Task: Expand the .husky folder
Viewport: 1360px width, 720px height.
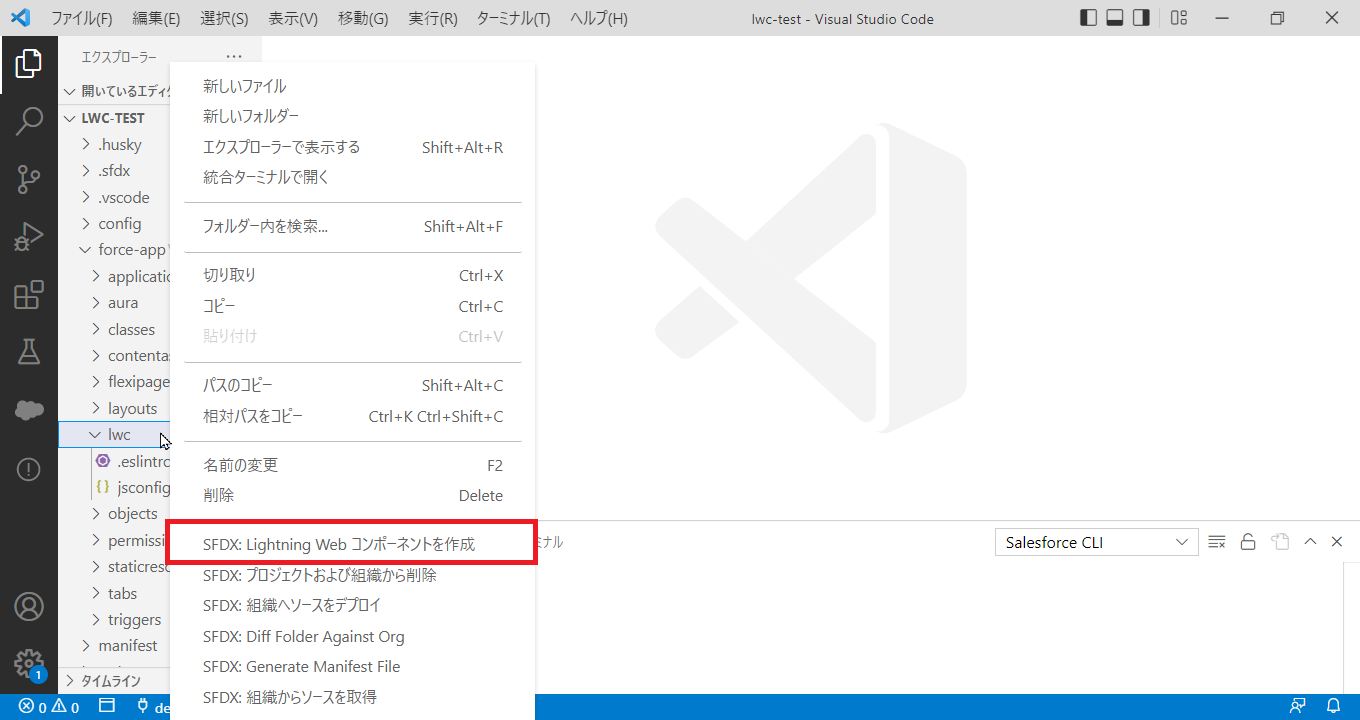Action: coord(119,145)
